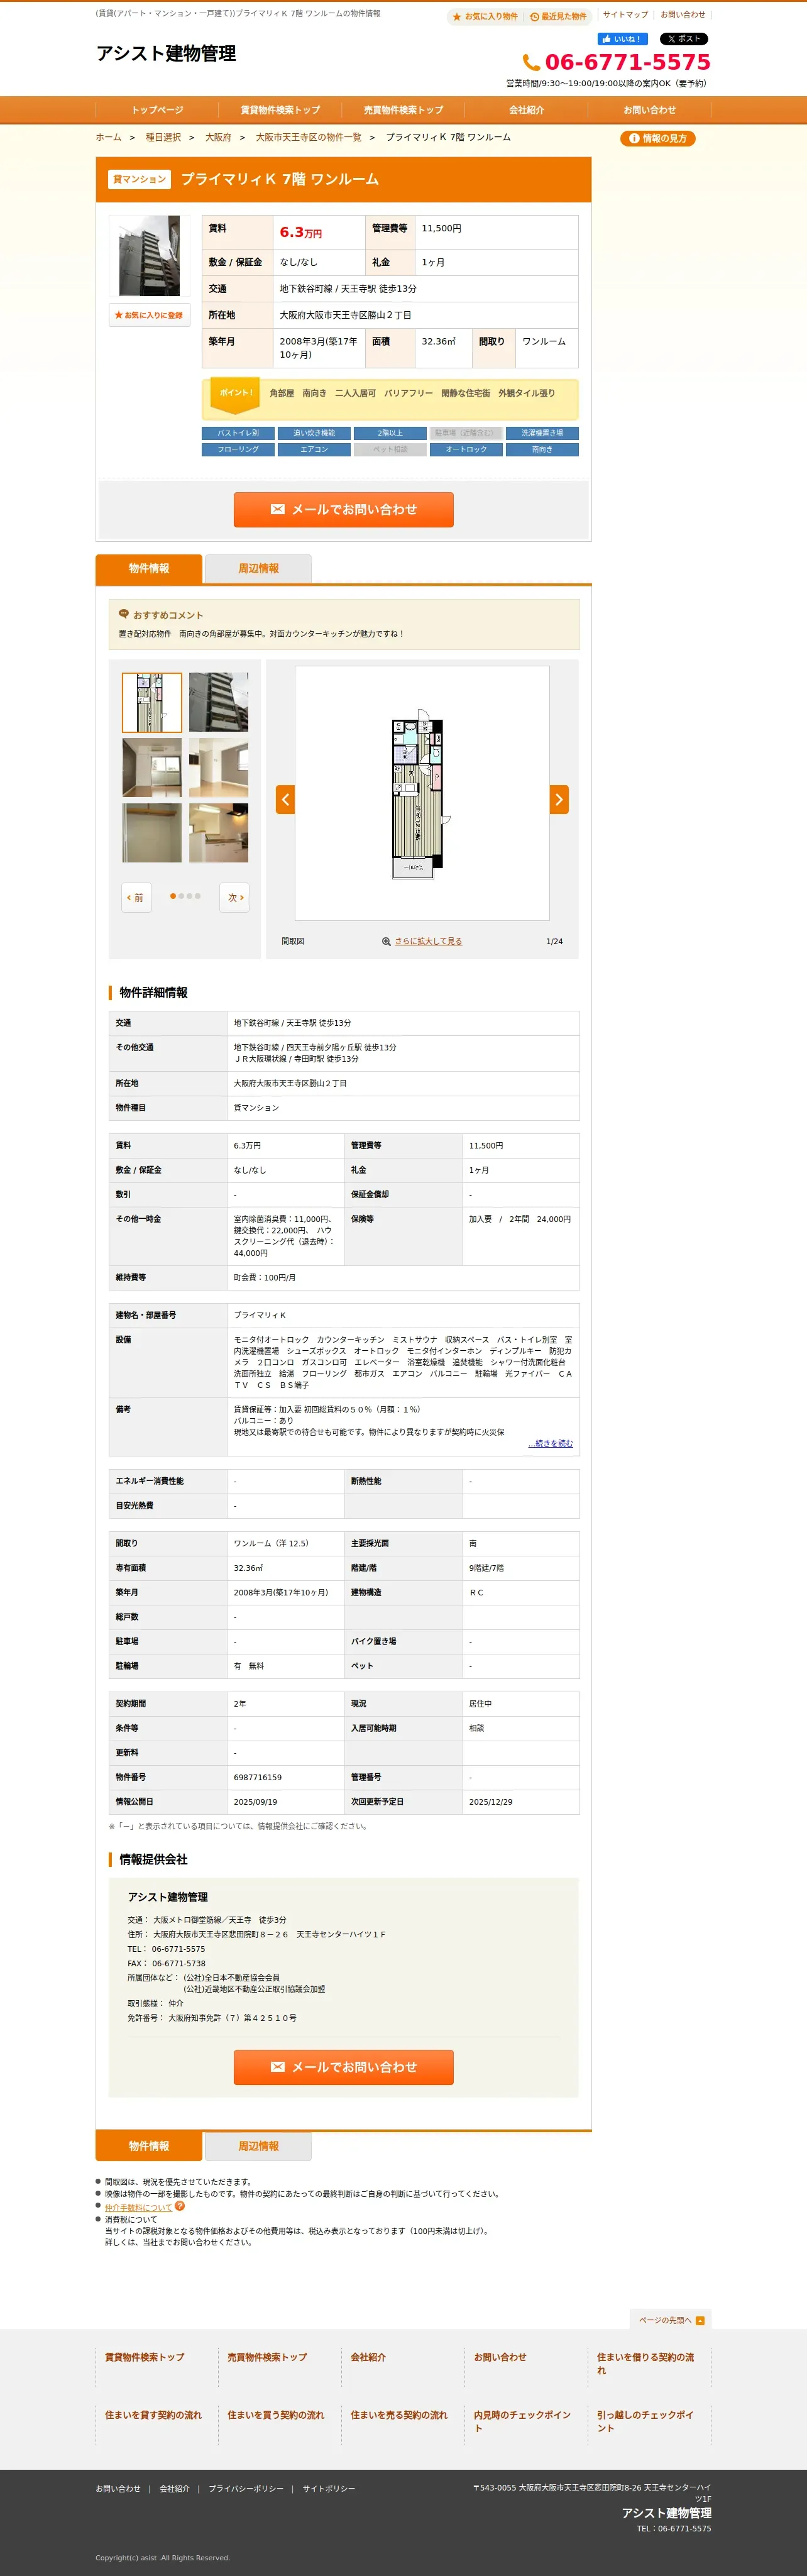Open footer link 引っ越しのチェックポイント
This screenshot has width=807, height=2576.
pos(645,2420)
